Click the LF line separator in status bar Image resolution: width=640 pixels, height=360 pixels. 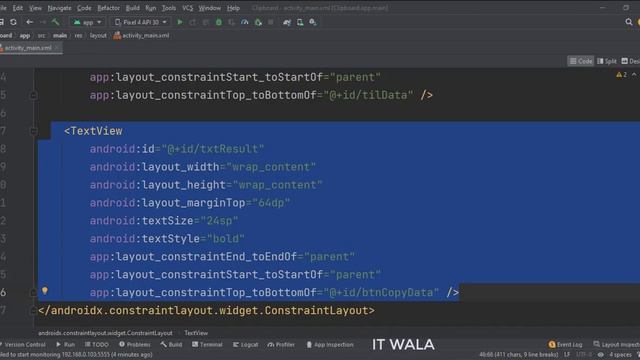point(567,355)
